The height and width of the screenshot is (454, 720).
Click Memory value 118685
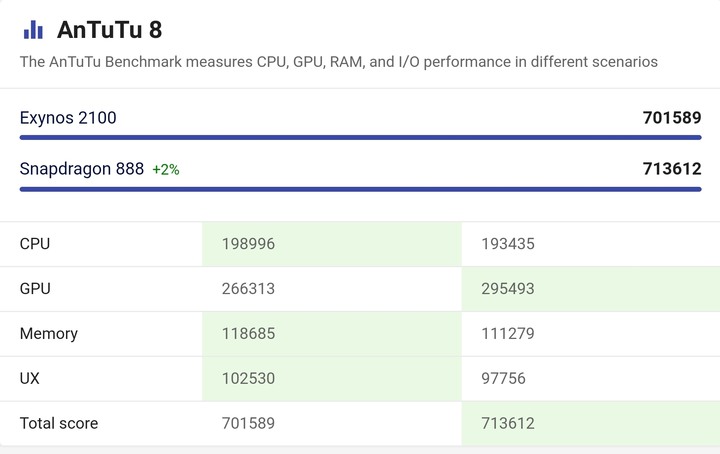(248, 334)
